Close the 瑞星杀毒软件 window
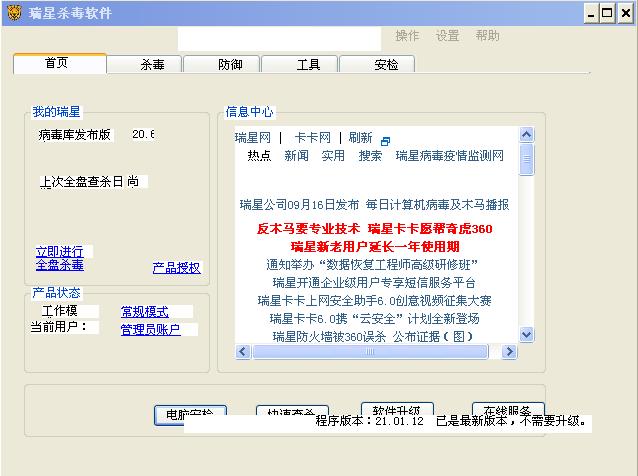Image resolution: width=638 pixels, height=476 pixels. point(626,13)
